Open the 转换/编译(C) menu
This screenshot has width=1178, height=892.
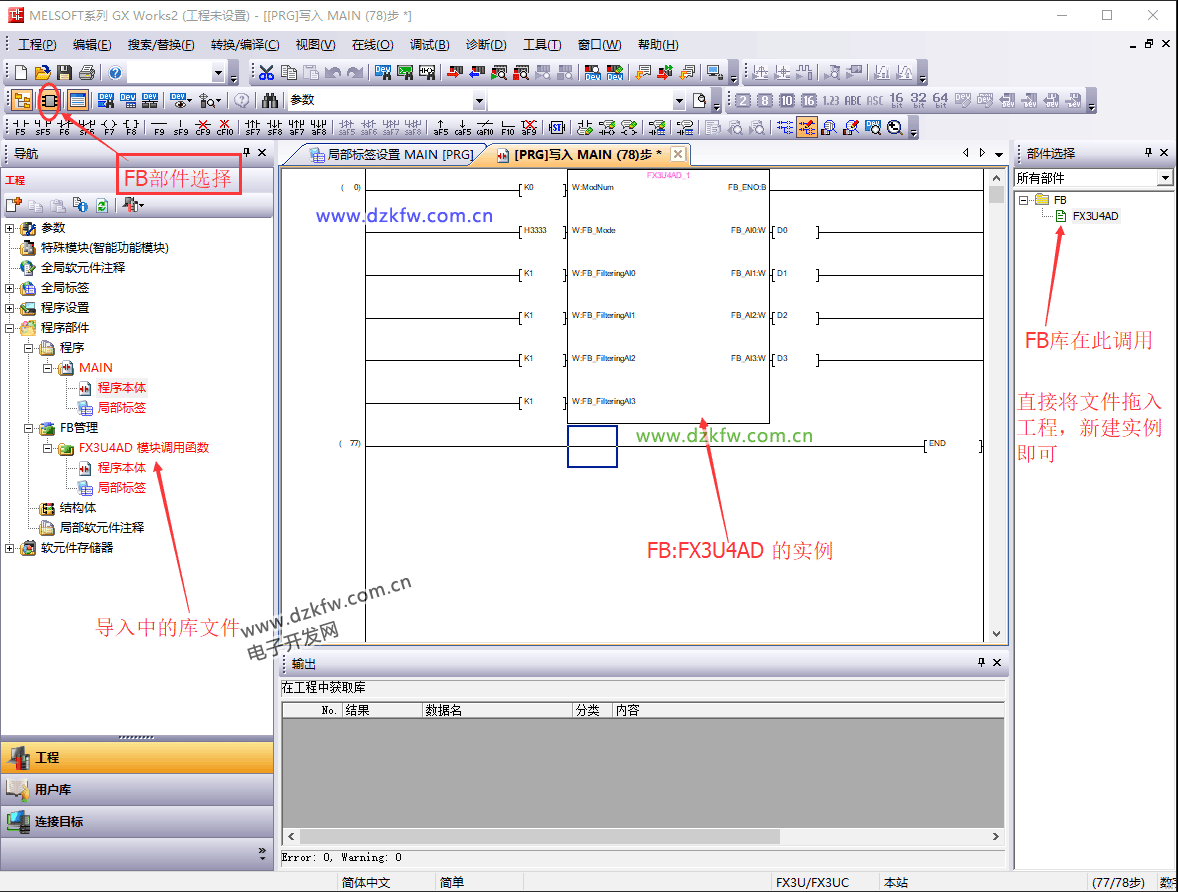coord(244,45)
